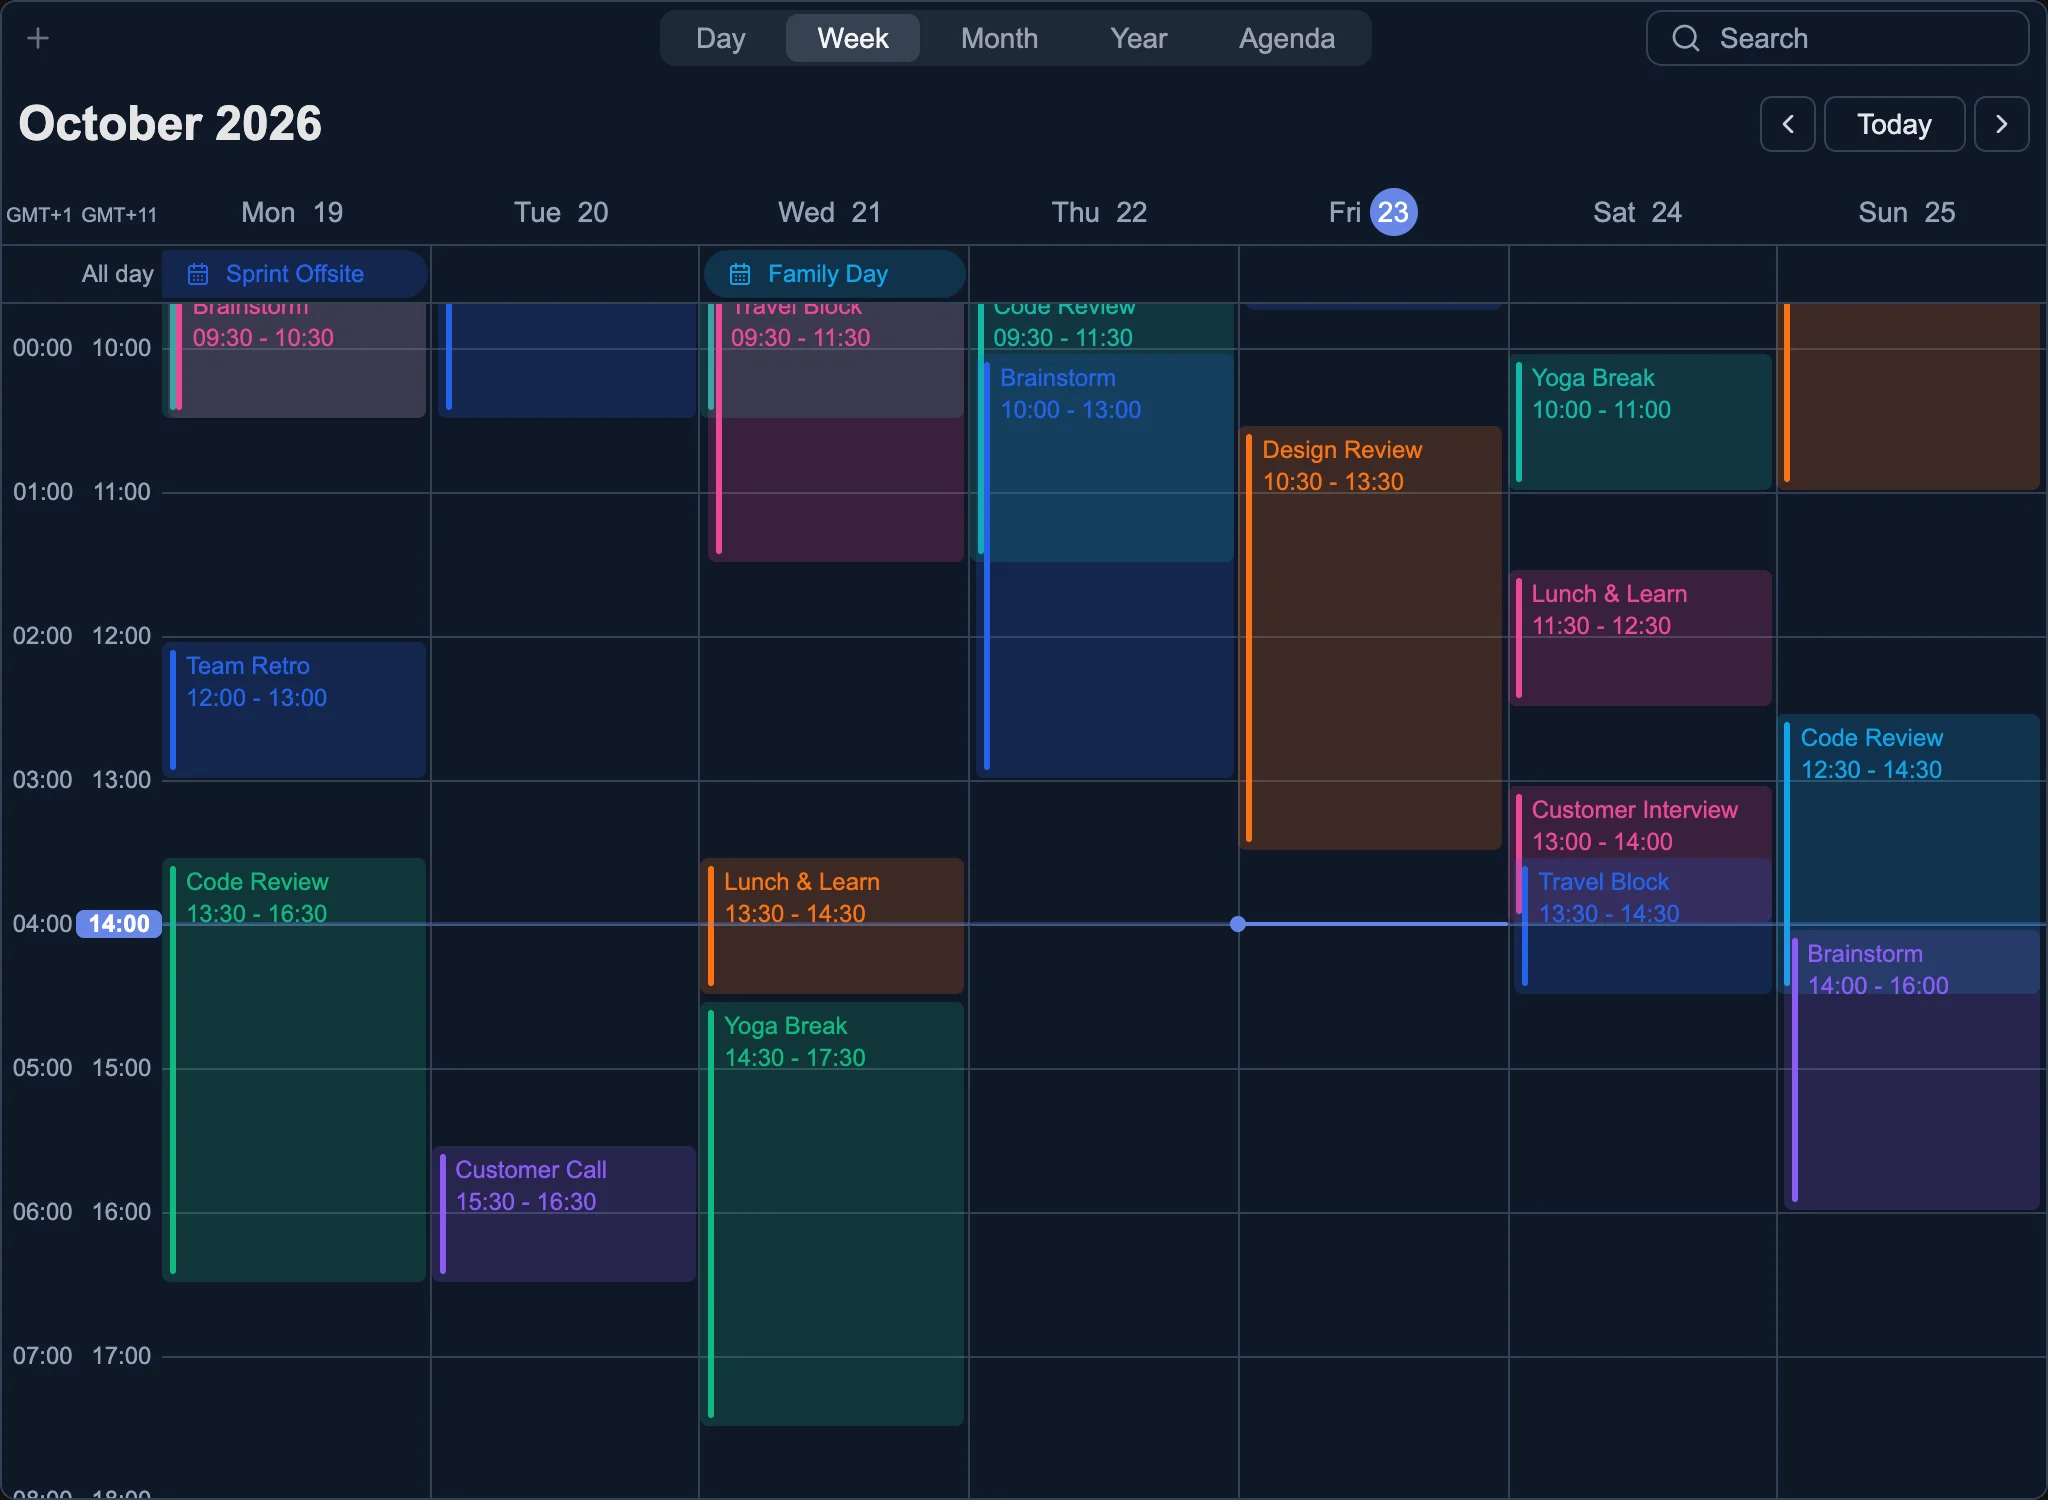Open Monday's Code Review 13:30 - 16:30 event
2048x1500 pixels.
click(x=295, y=1070)
